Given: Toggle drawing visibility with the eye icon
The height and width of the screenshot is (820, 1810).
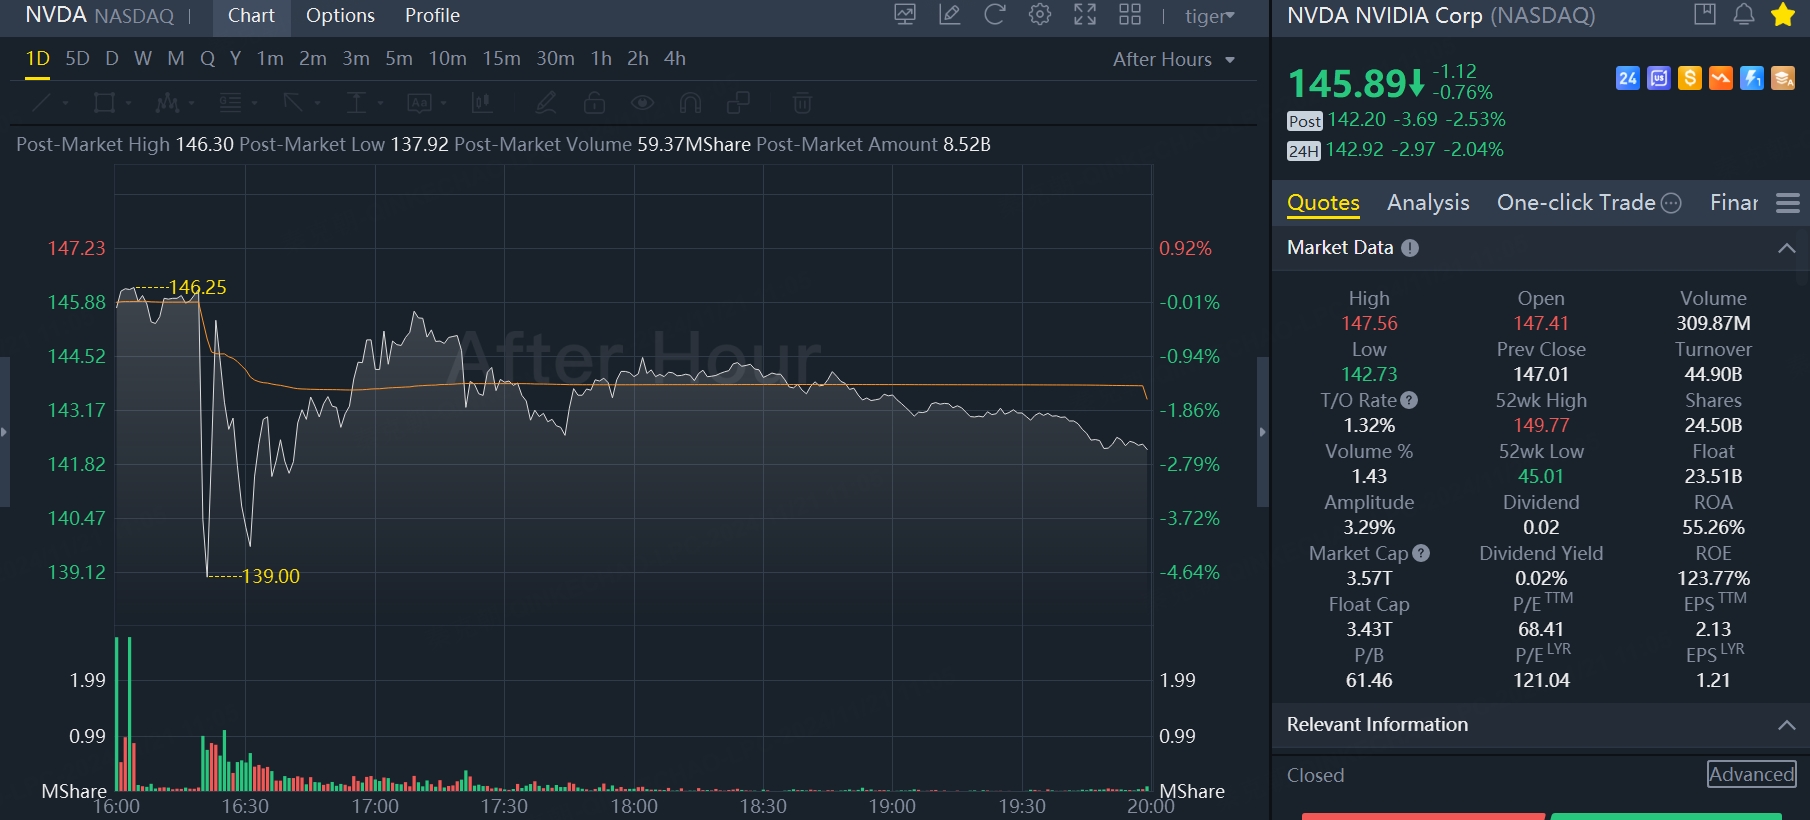Looking at the screenshot, I should tap(642, 103).
